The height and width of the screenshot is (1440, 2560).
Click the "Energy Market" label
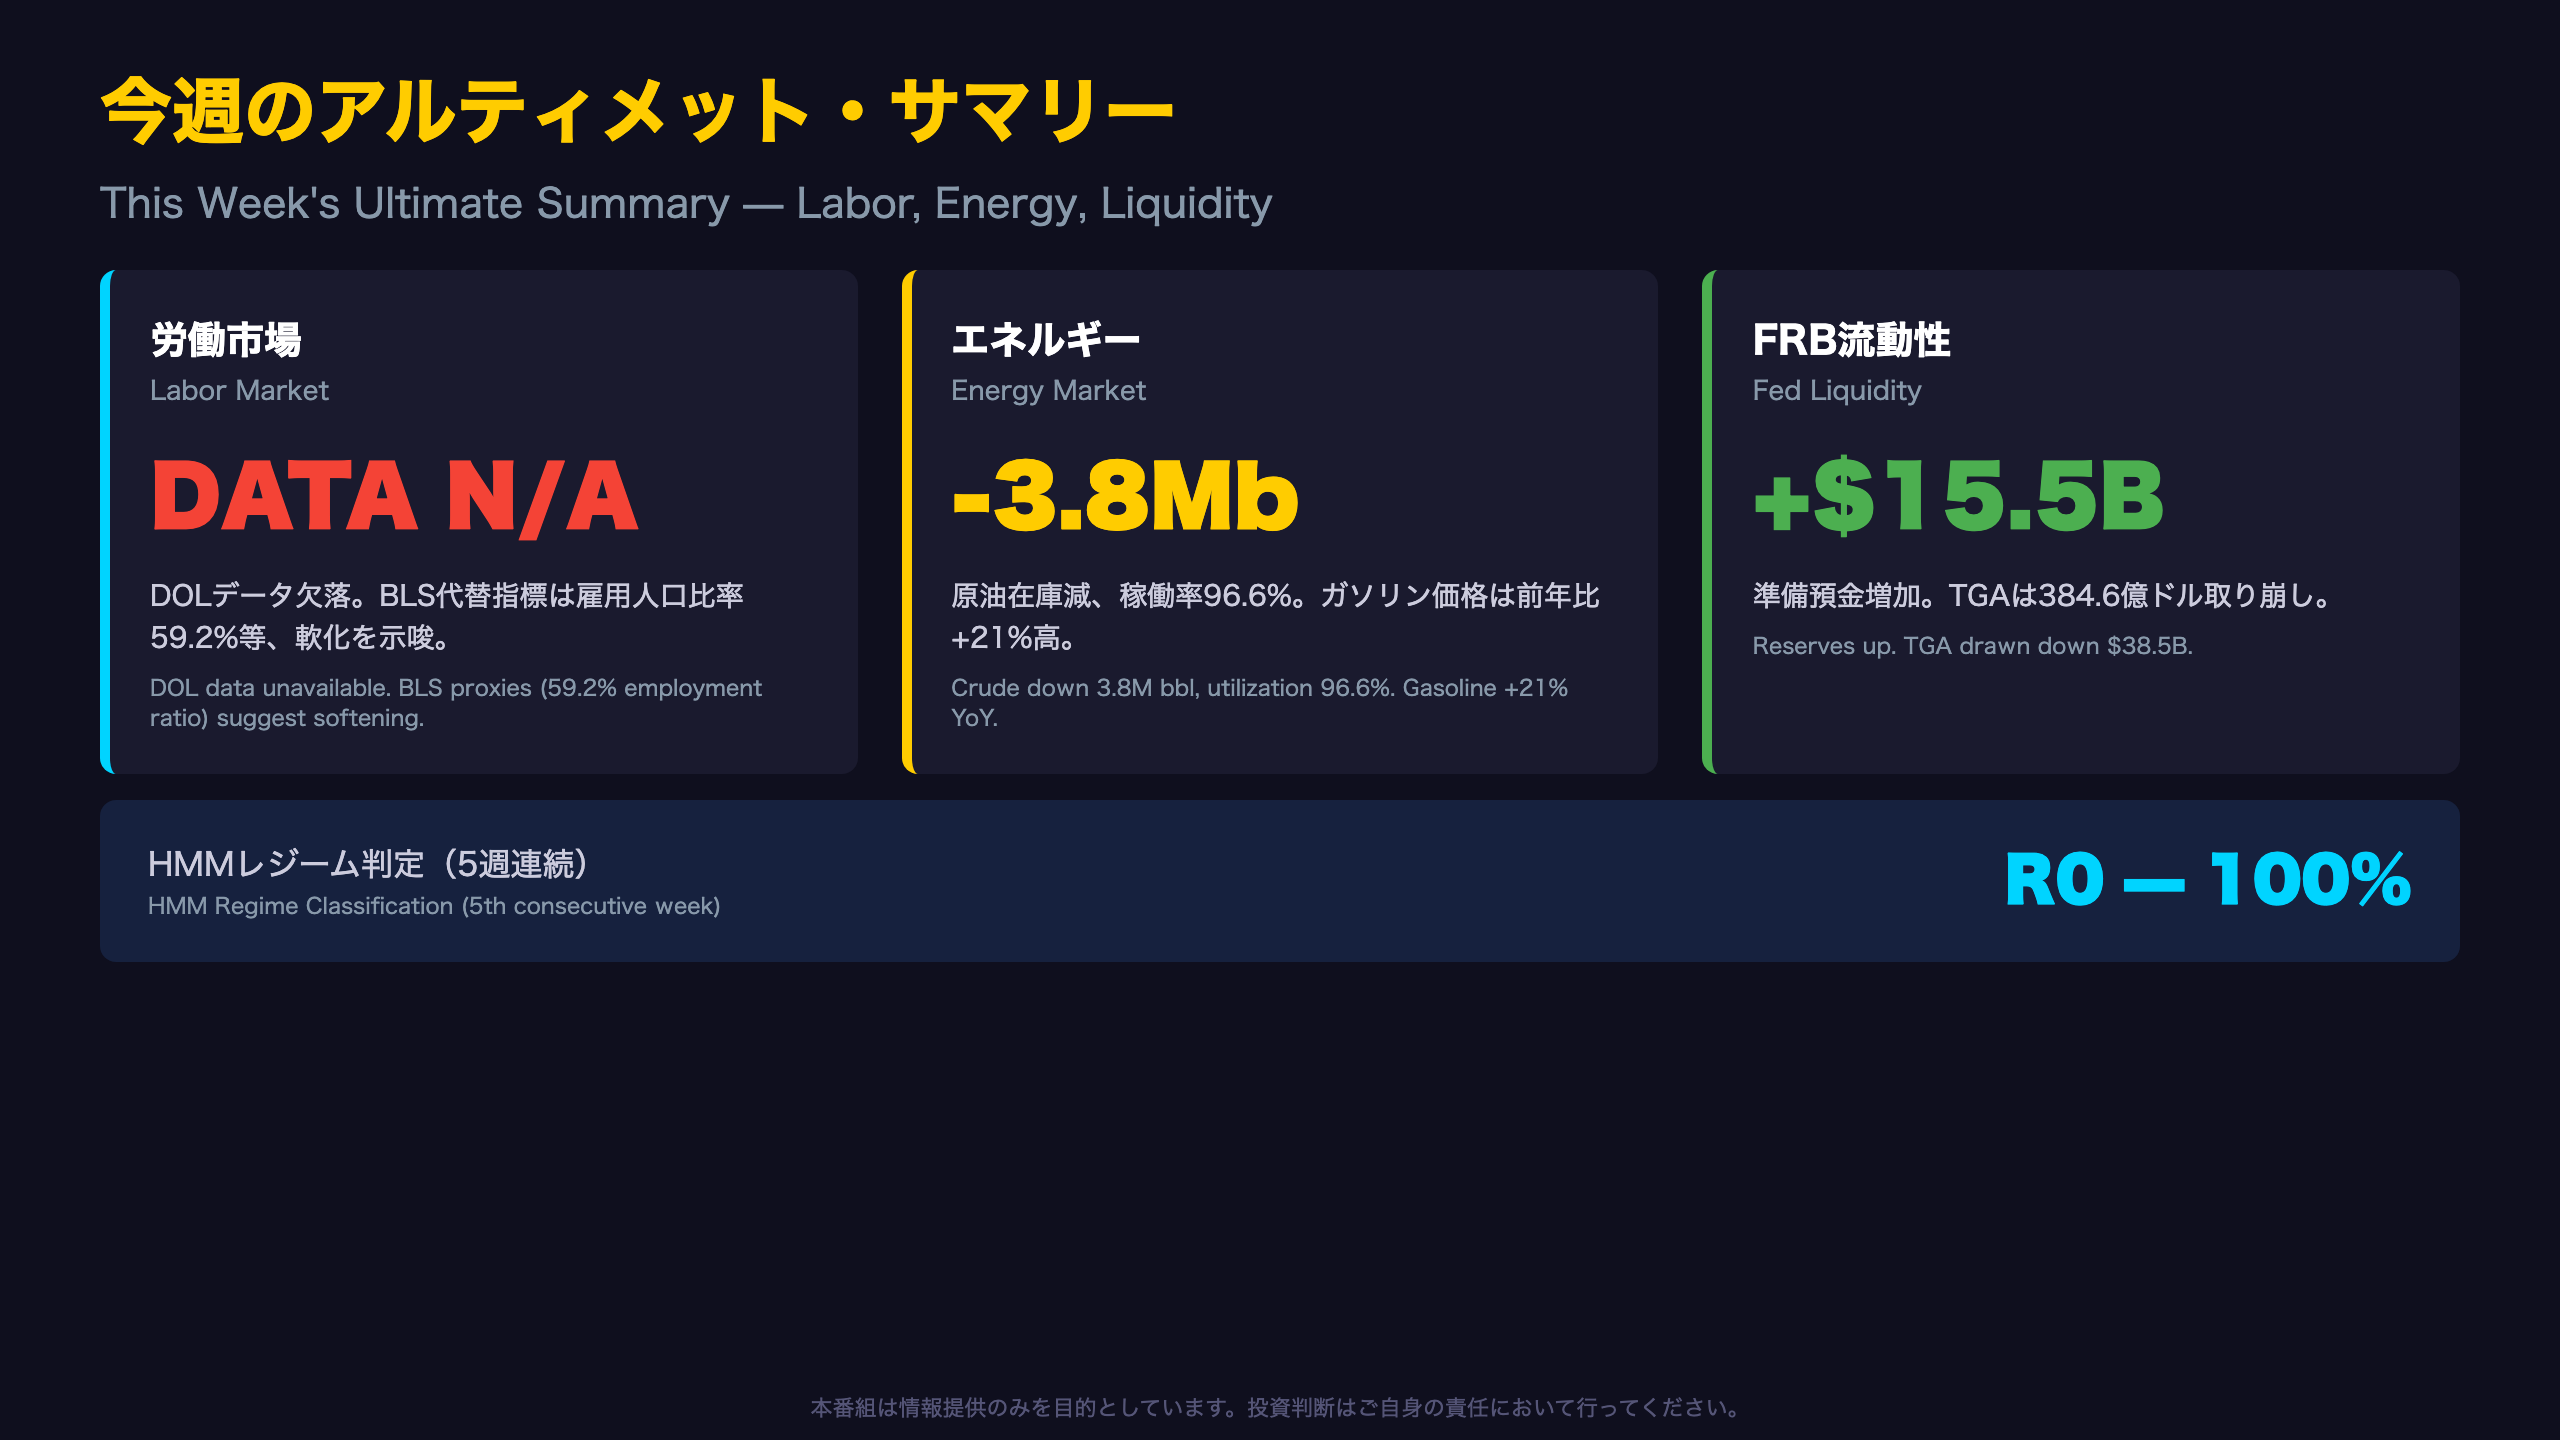pos(1048,390)
